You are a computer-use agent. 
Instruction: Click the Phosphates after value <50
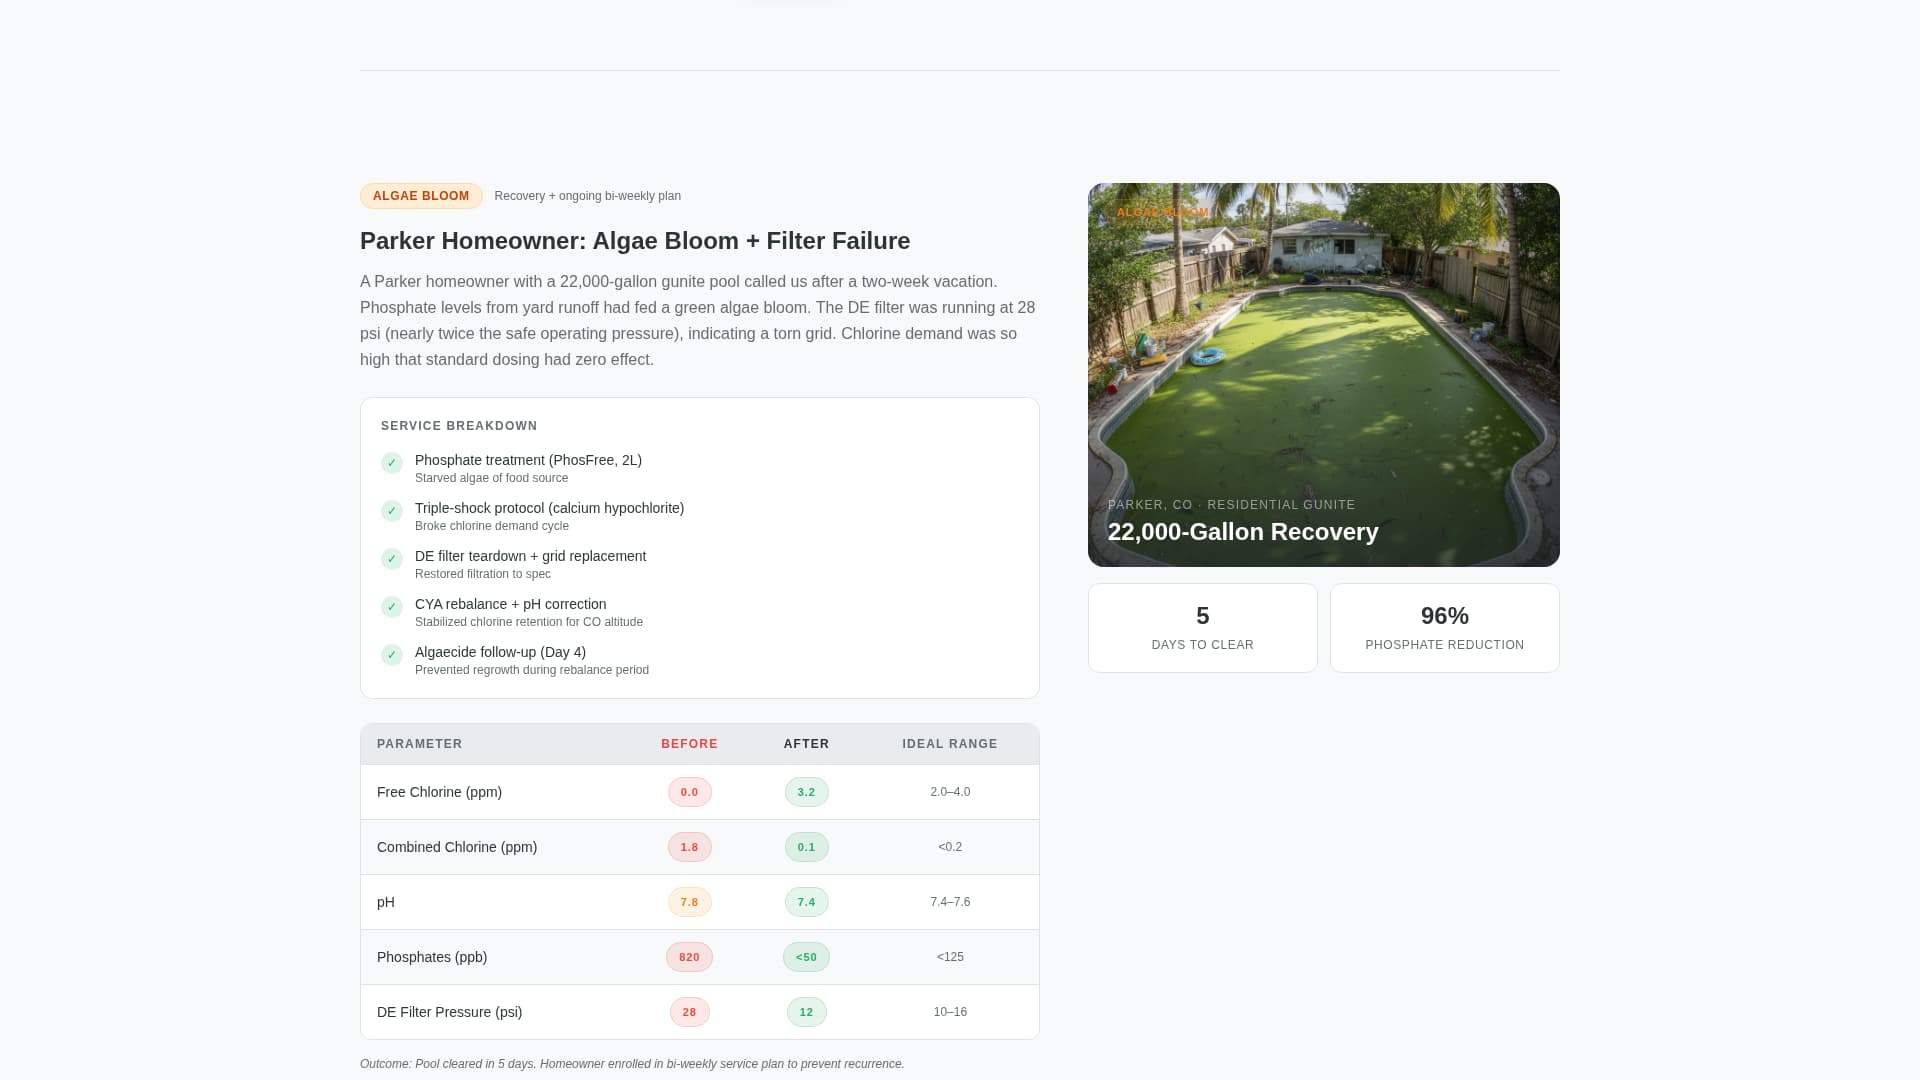807,957
